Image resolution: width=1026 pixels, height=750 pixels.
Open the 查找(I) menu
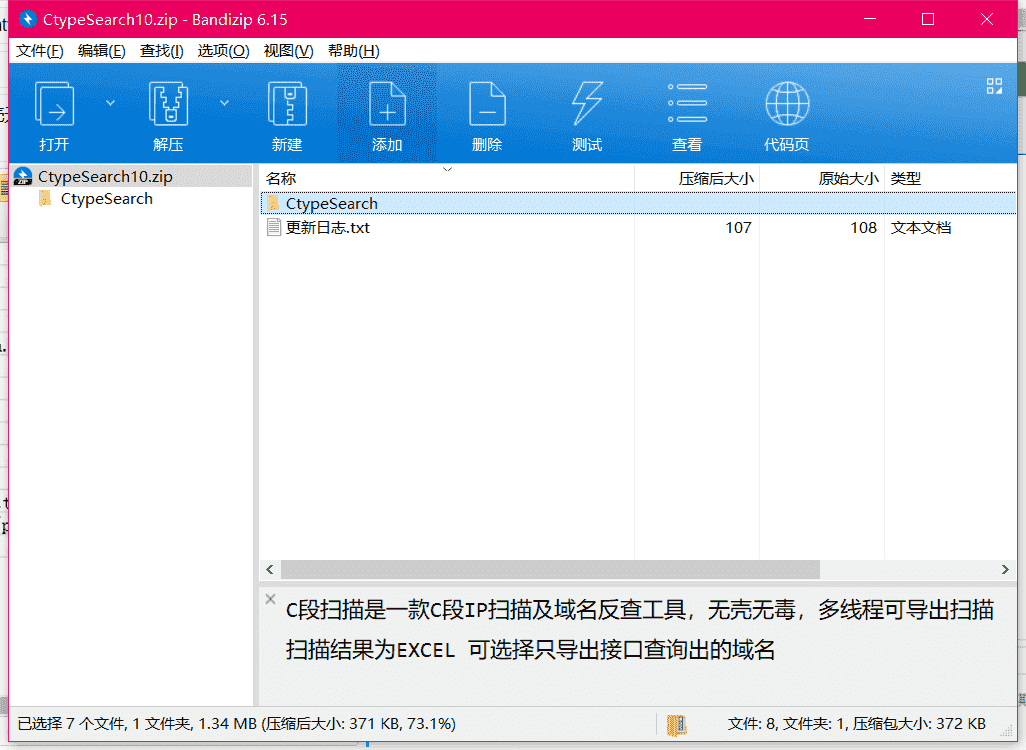click(162, 51)
